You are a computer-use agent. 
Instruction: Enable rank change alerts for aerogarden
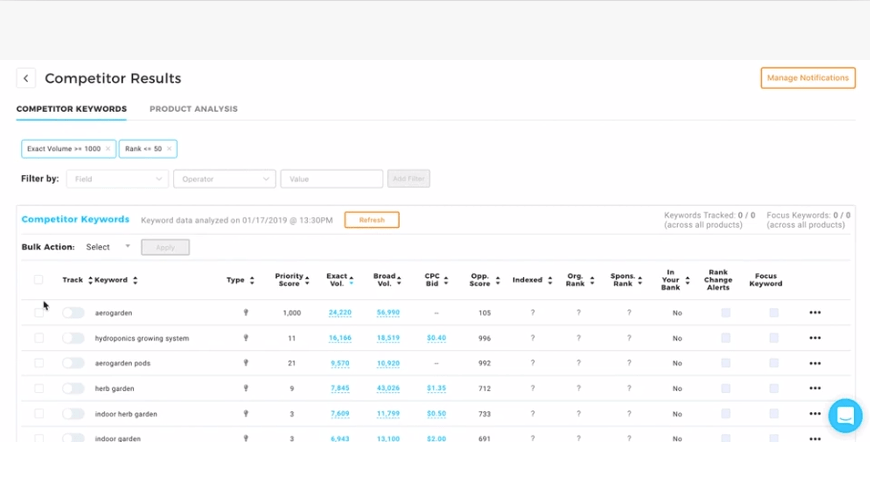tap(726, 313)
